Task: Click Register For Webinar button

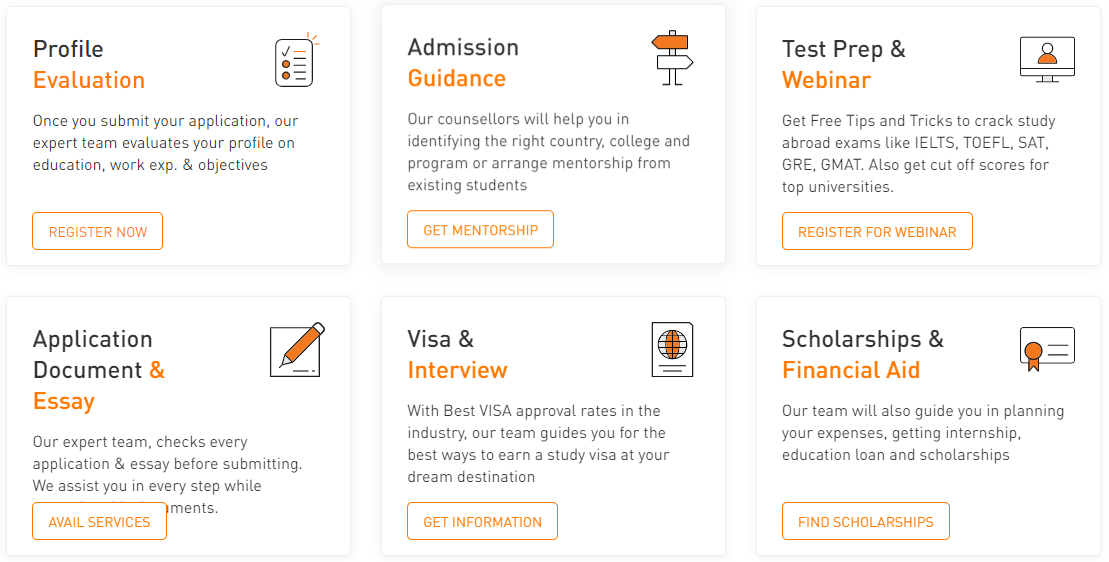Action: [877, 232]
